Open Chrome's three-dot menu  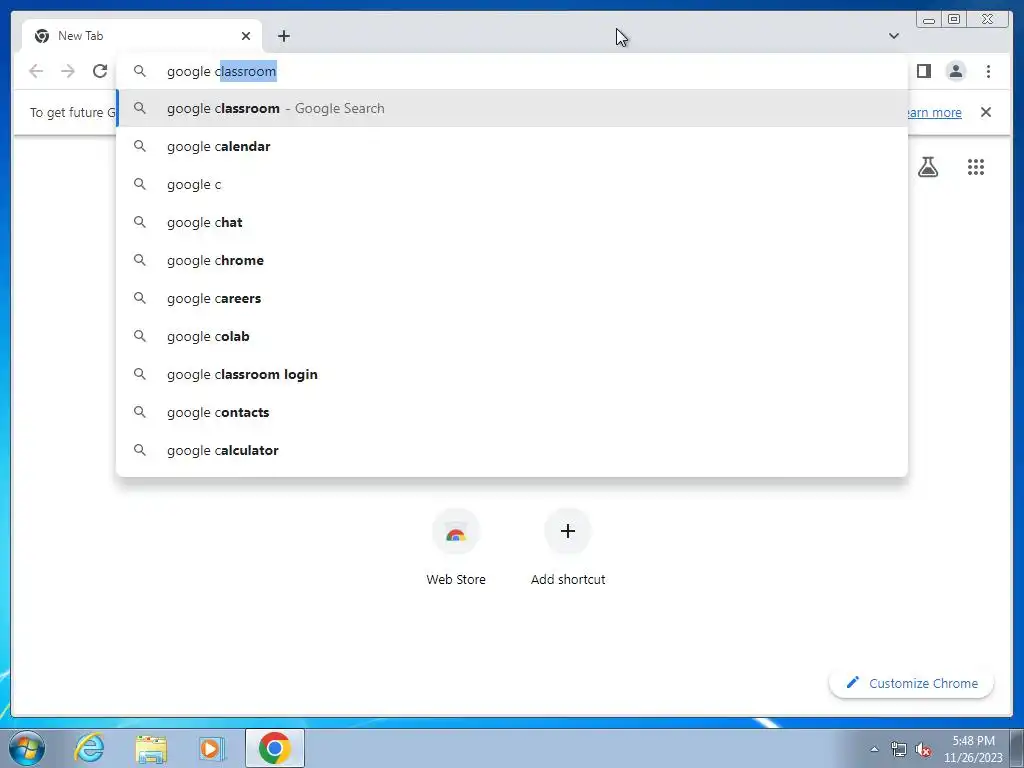click(988, 71)
